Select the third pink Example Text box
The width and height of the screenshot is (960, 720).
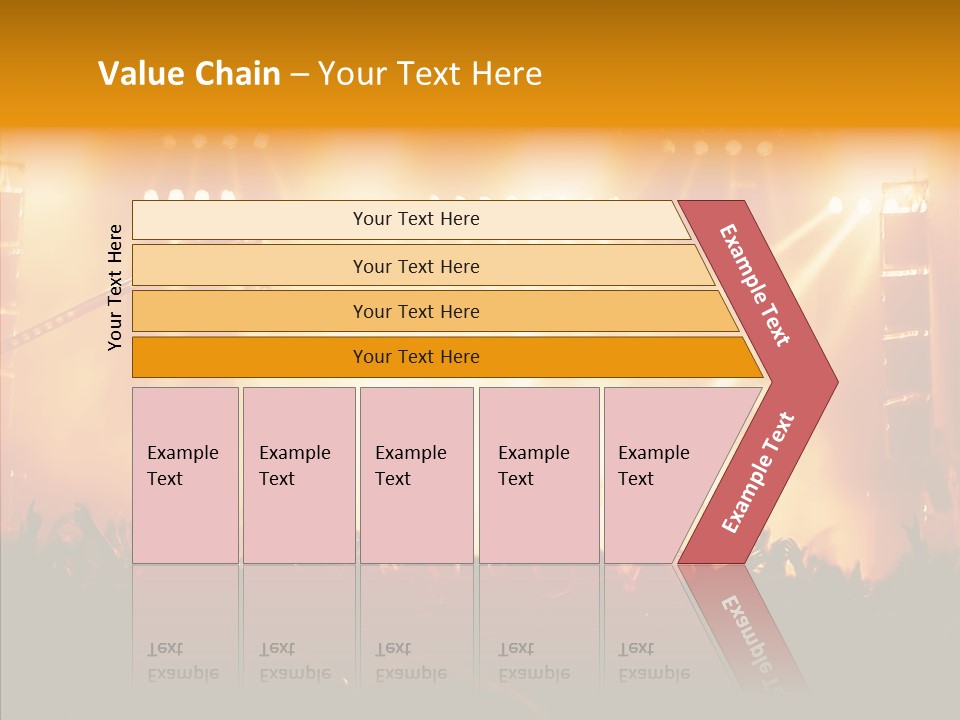coord(416,475)
